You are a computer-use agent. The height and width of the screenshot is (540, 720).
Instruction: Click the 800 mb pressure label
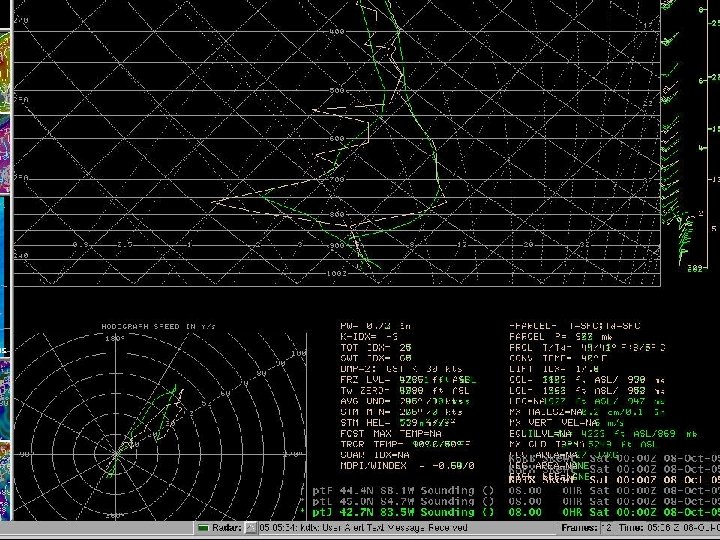pos(337,214)
